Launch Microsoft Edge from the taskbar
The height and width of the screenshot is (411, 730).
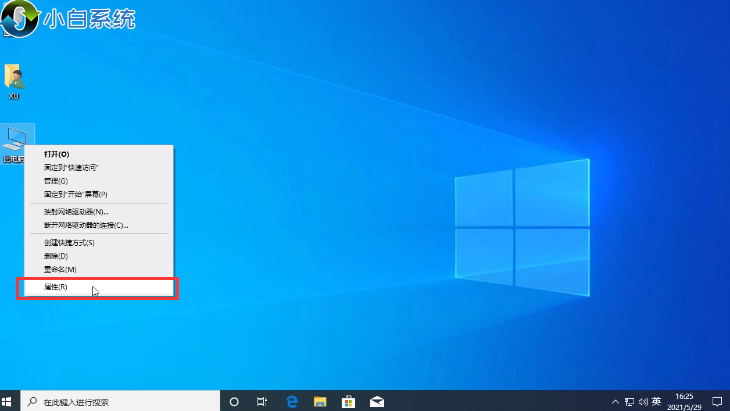point(291,401)
